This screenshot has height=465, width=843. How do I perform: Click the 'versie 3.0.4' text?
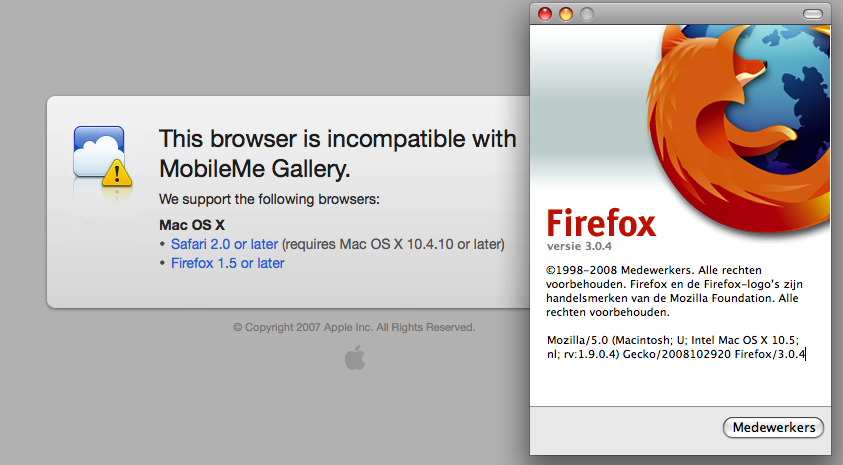[x=579, y=246]
